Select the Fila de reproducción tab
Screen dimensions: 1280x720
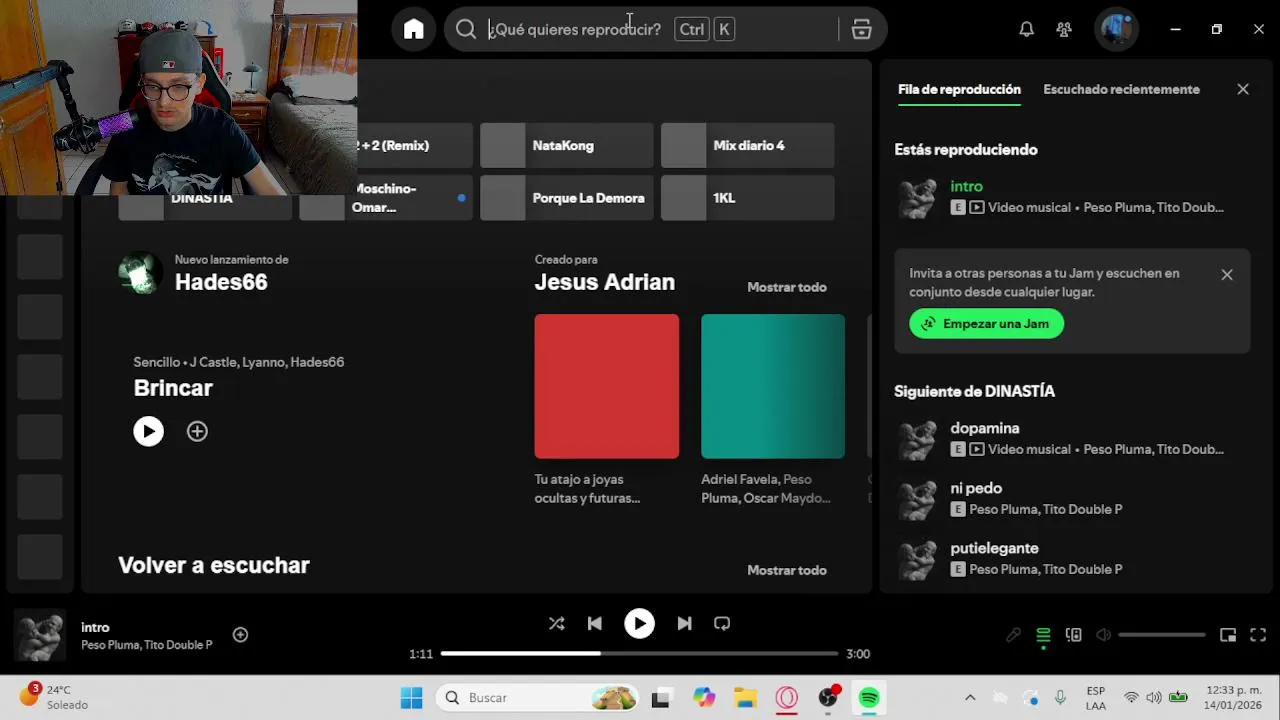tap(959, 89)
